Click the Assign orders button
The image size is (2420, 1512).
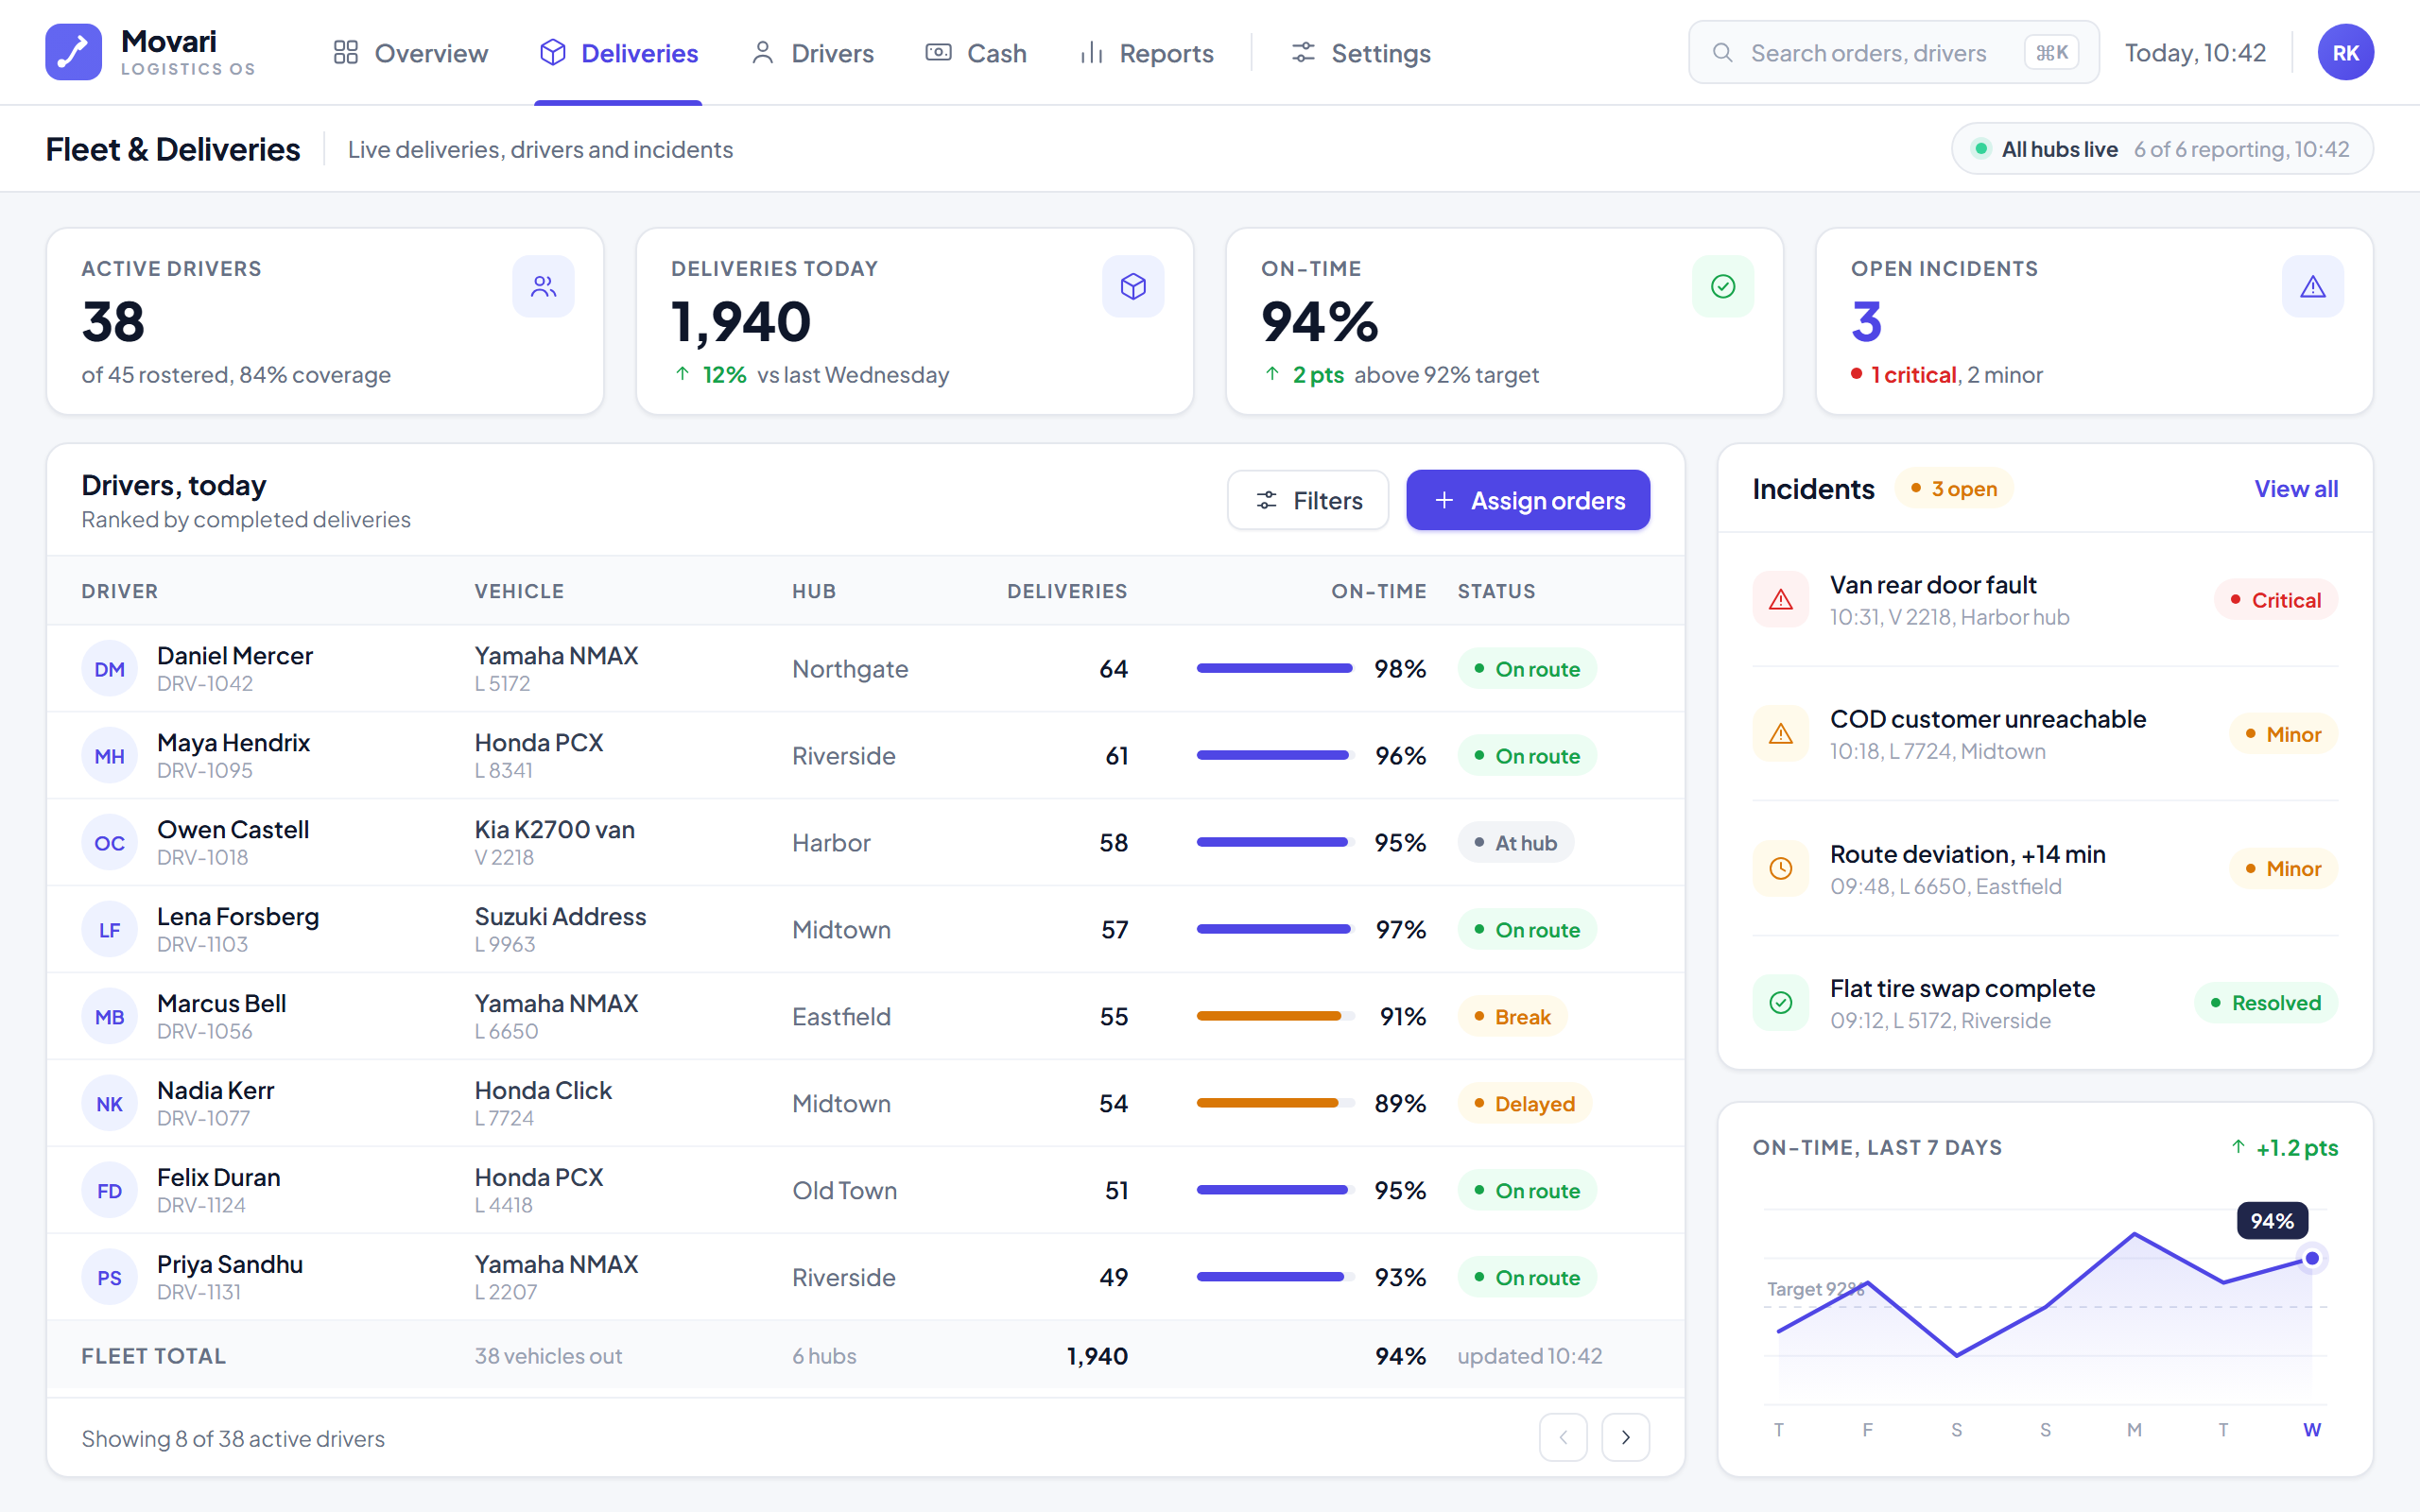[1528, 500]
